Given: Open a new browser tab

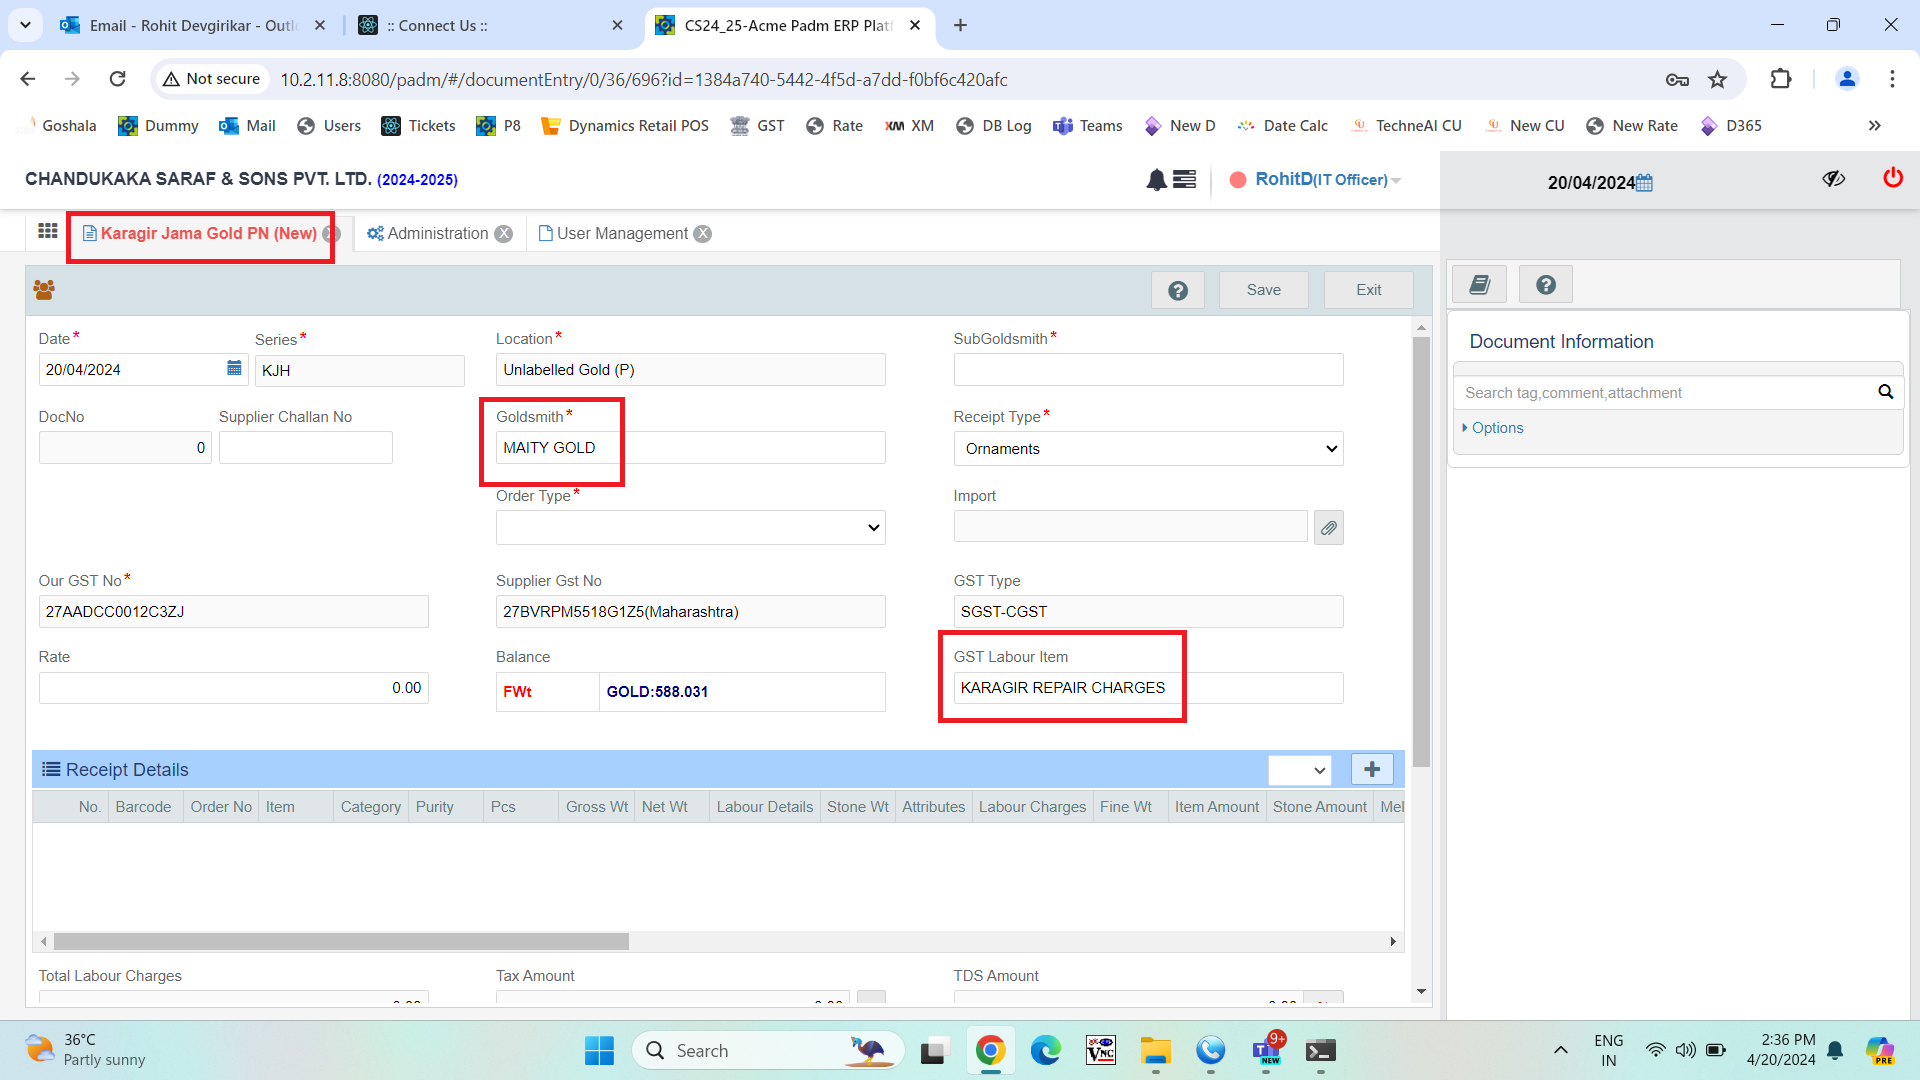Looking at the screenshot, I should coord(960,25).
